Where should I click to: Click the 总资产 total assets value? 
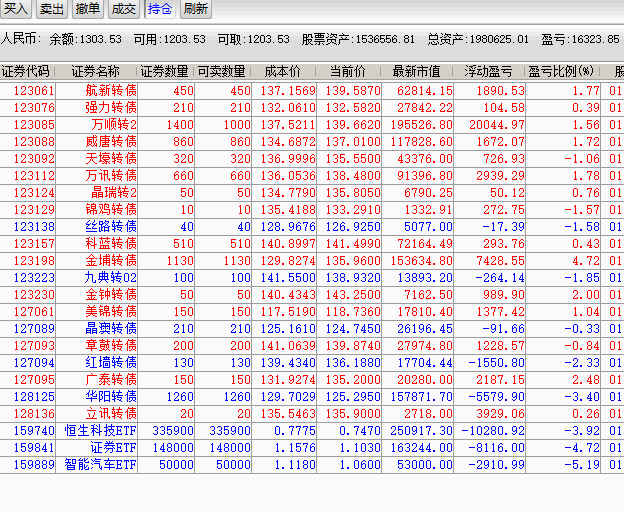point(499,39)
